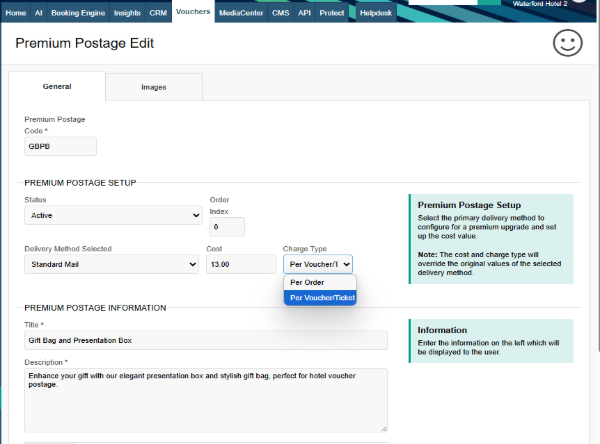Edit the Title field text
The image size is (600, 444).
click(206, 340)
